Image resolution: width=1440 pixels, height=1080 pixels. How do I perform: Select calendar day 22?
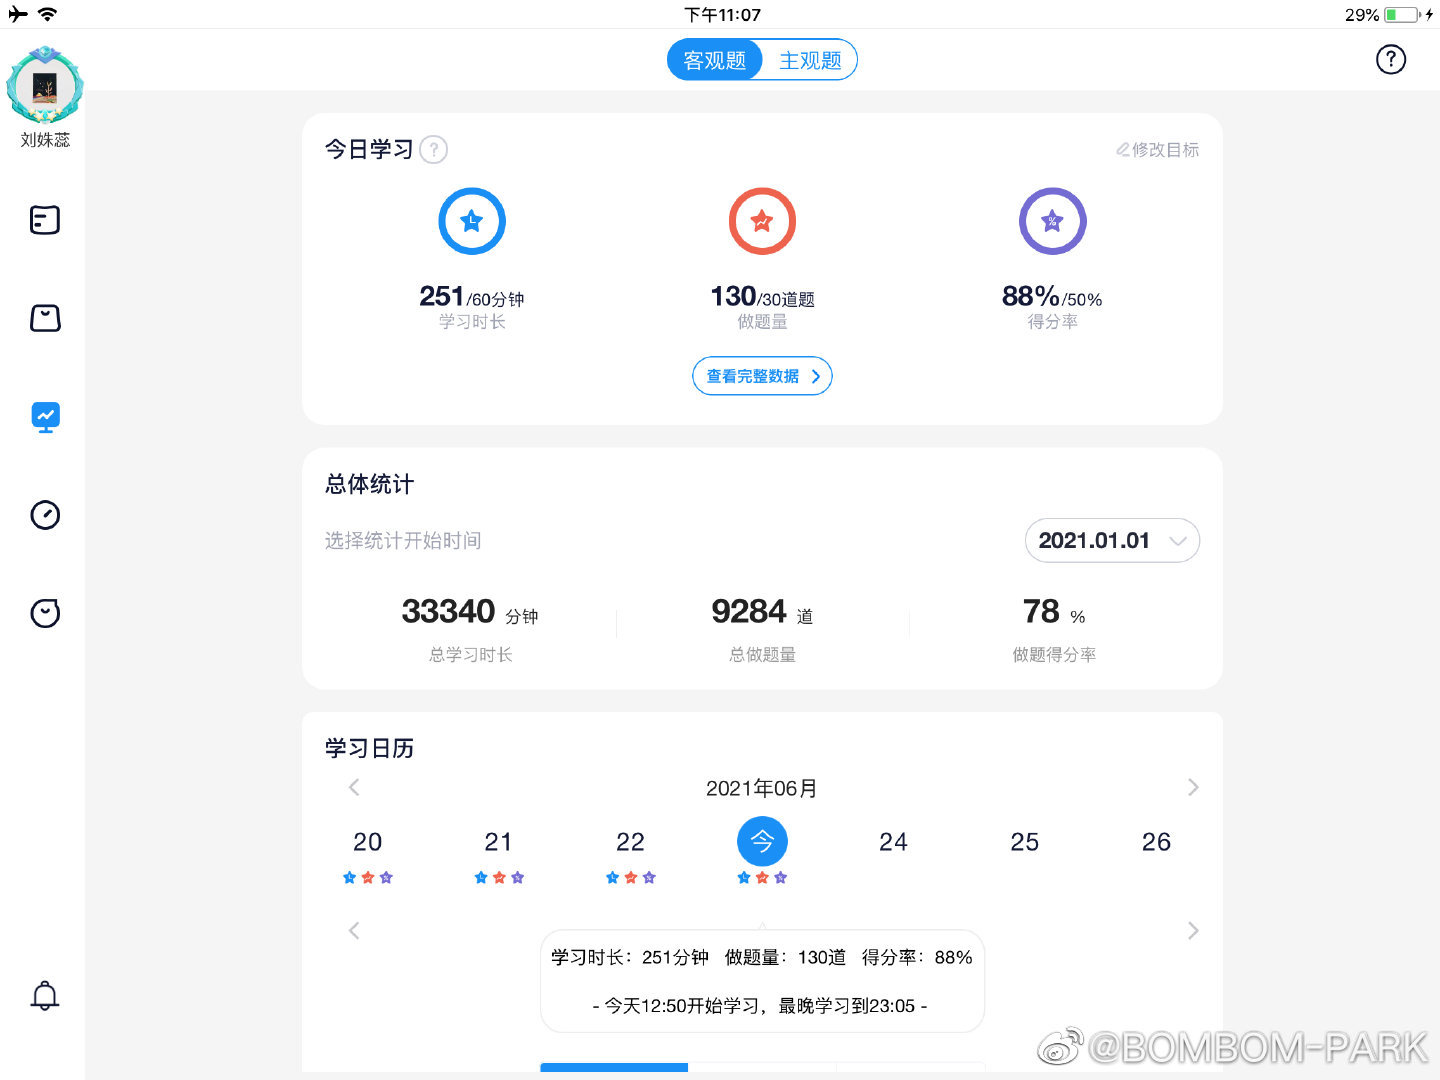click(630, 842)
